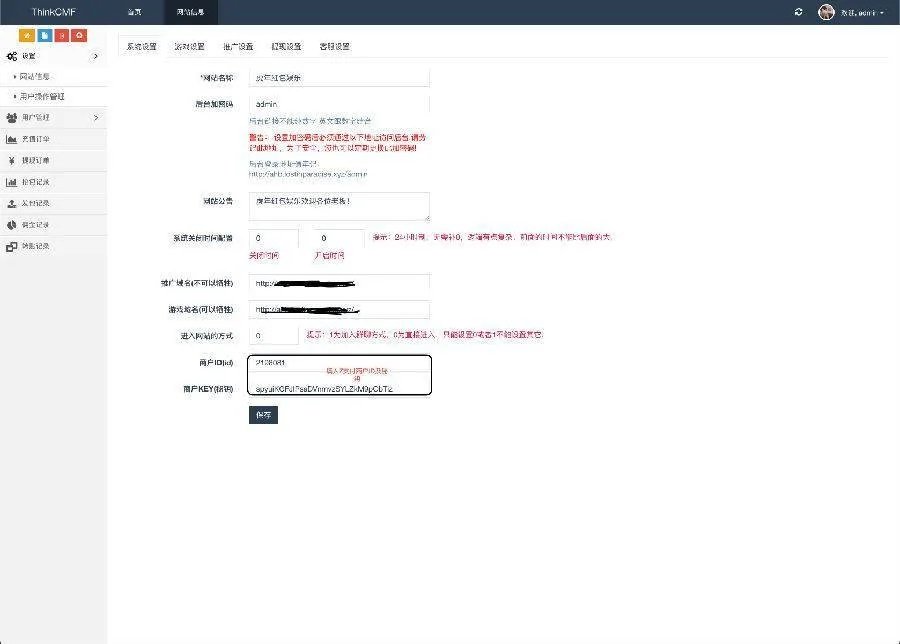Viewport: 900px width, 644px height.
Task: Click the 保存 save button
Action: point(262,414)
